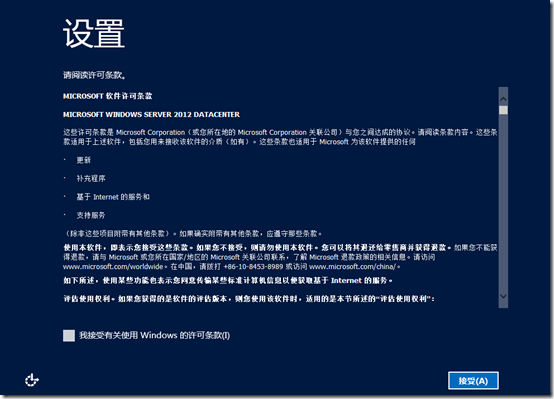Click the 补充程序 bullet item
Screen dimensions: 554x399
coord(91,178)
